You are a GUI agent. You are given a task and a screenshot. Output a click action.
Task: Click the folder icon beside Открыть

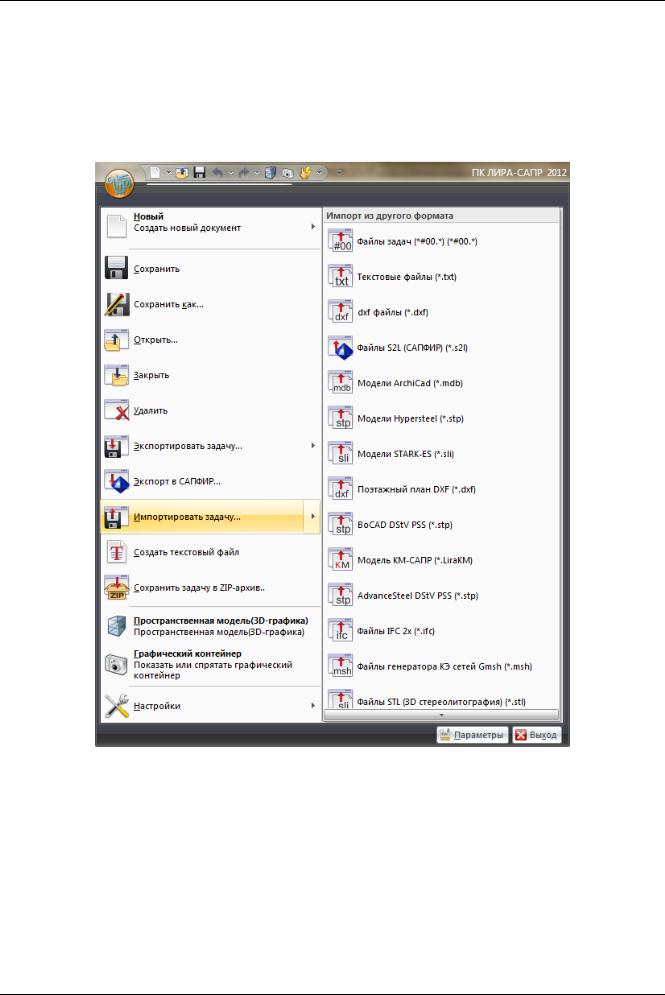[x=117, y=339]
